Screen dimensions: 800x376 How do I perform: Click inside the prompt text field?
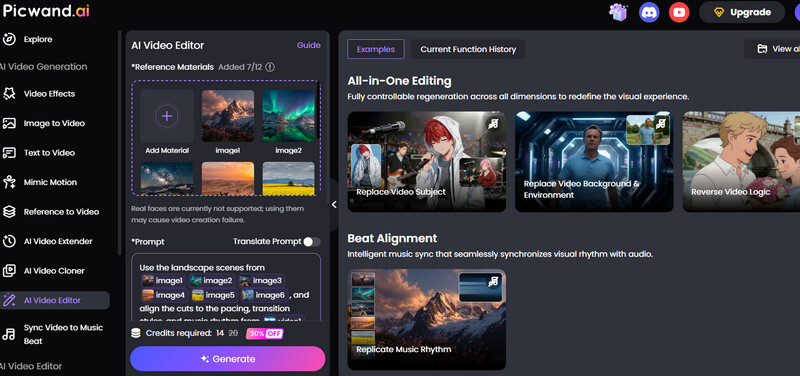[226, 287]
